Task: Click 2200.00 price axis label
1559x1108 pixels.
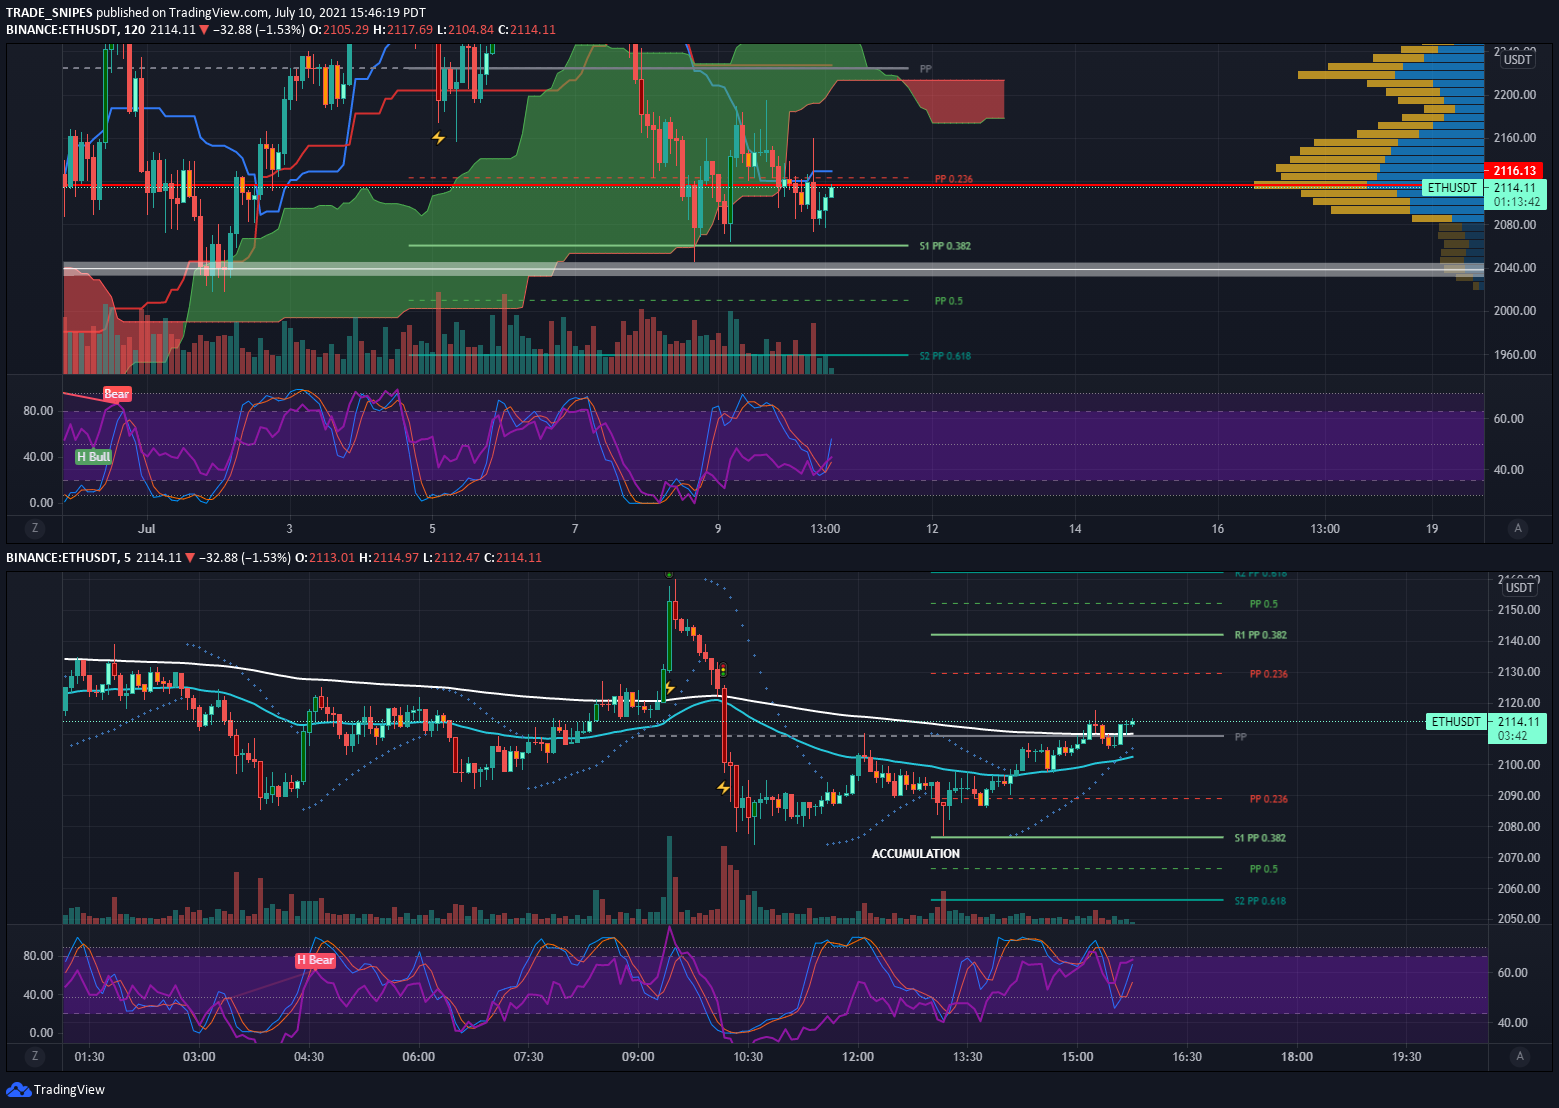Action: (x=1514, y=94)
